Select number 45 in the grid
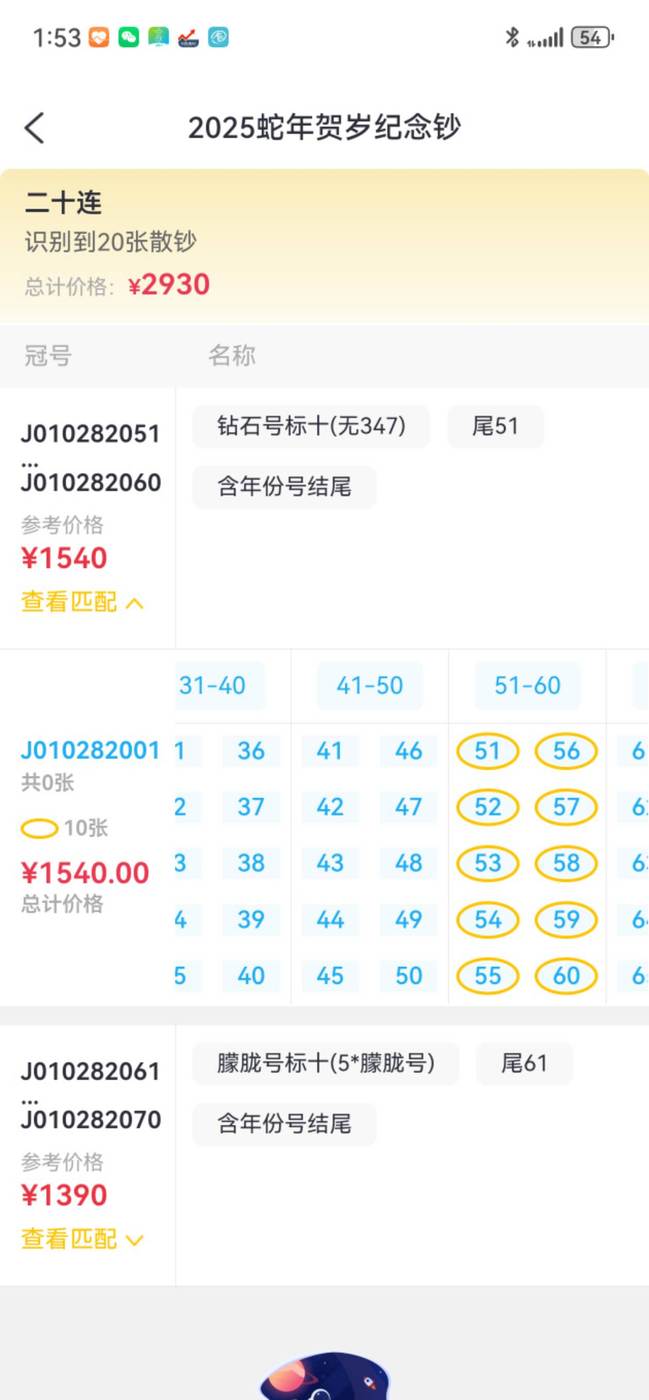Screen dimensions: 649x1400 330,975
